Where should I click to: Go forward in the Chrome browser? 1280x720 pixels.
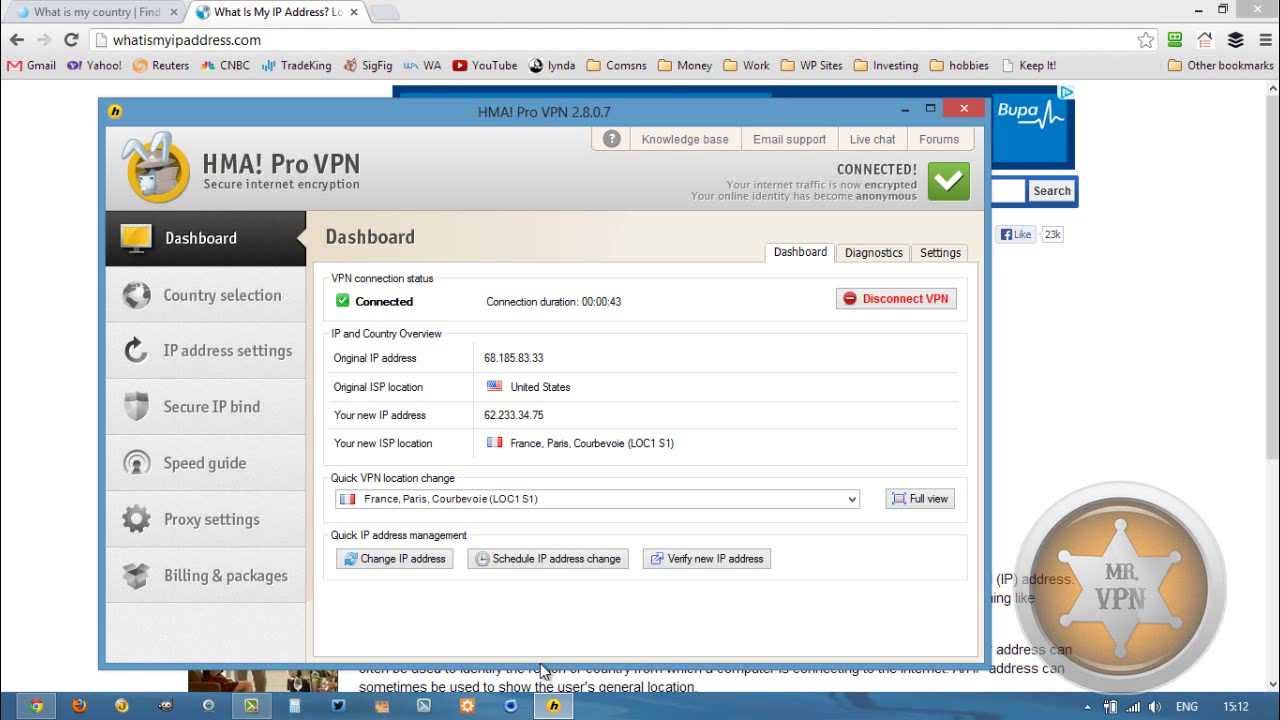coord(44,40)
